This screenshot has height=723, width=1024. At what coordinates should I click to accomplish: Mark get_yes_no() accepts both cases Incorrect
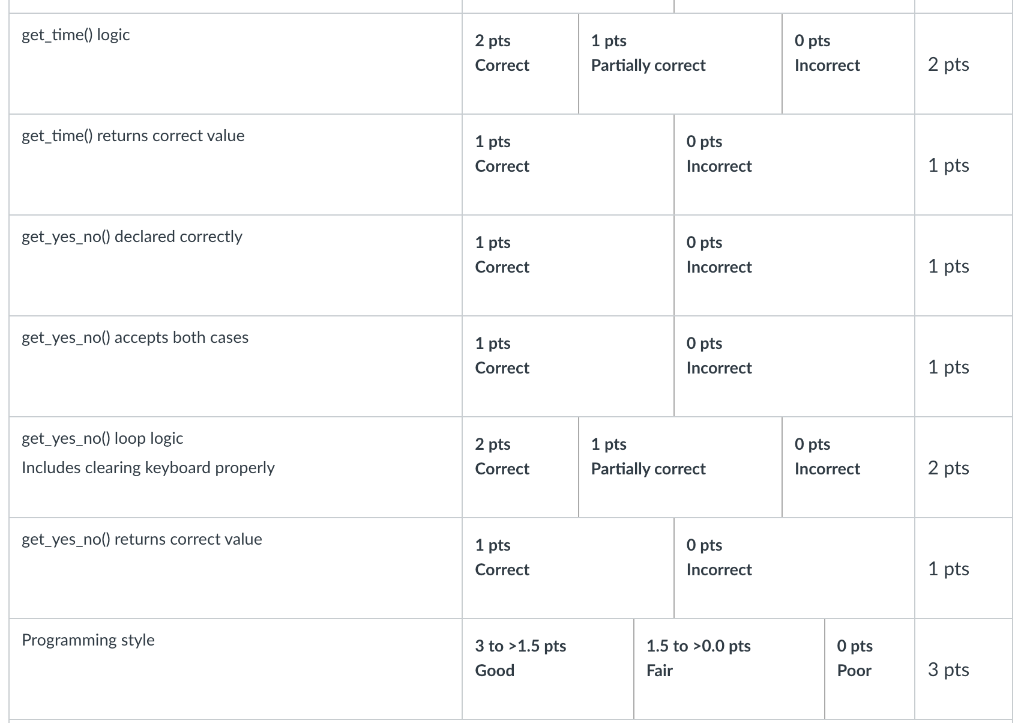click(719, 357)
